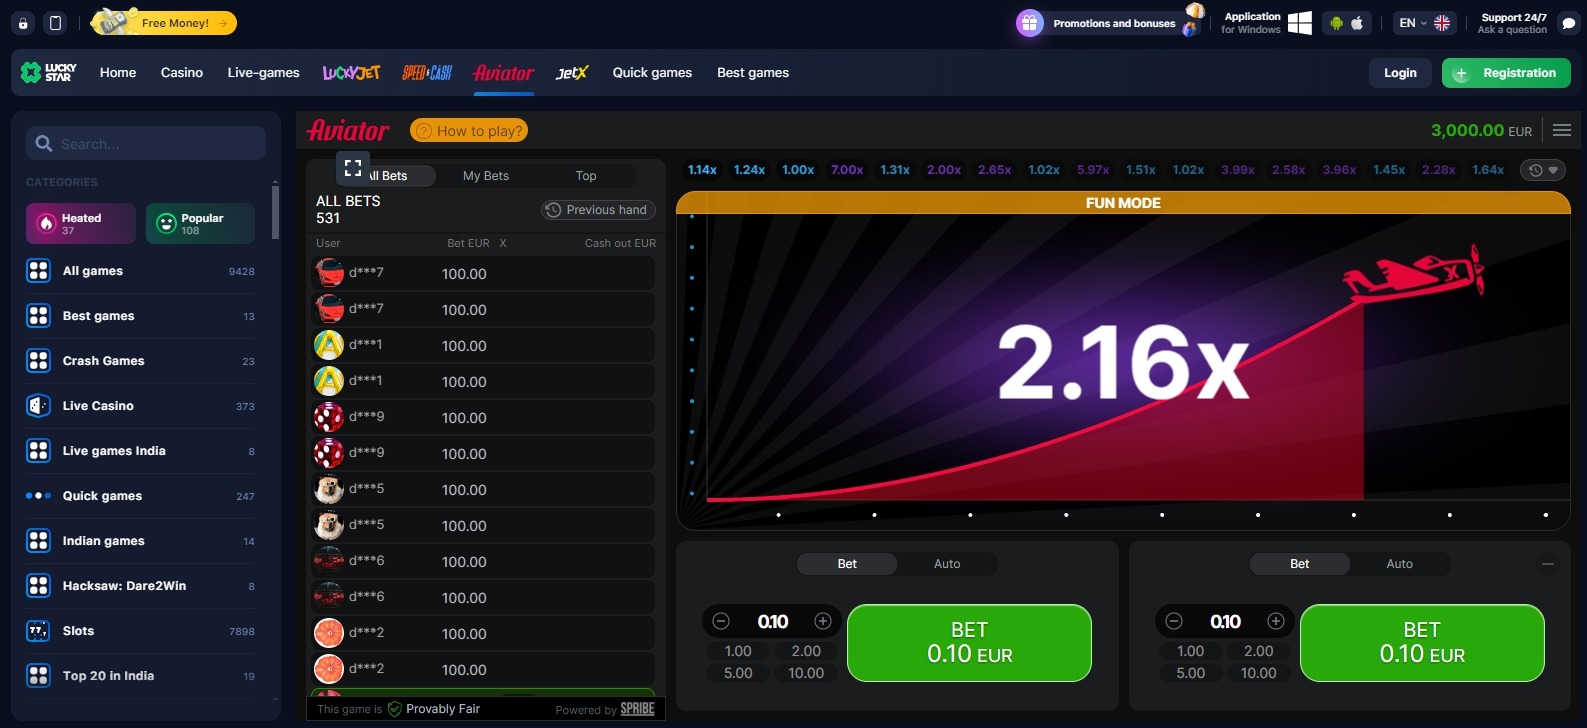Open the Aviator hamburger menu

coord(1562,130)
